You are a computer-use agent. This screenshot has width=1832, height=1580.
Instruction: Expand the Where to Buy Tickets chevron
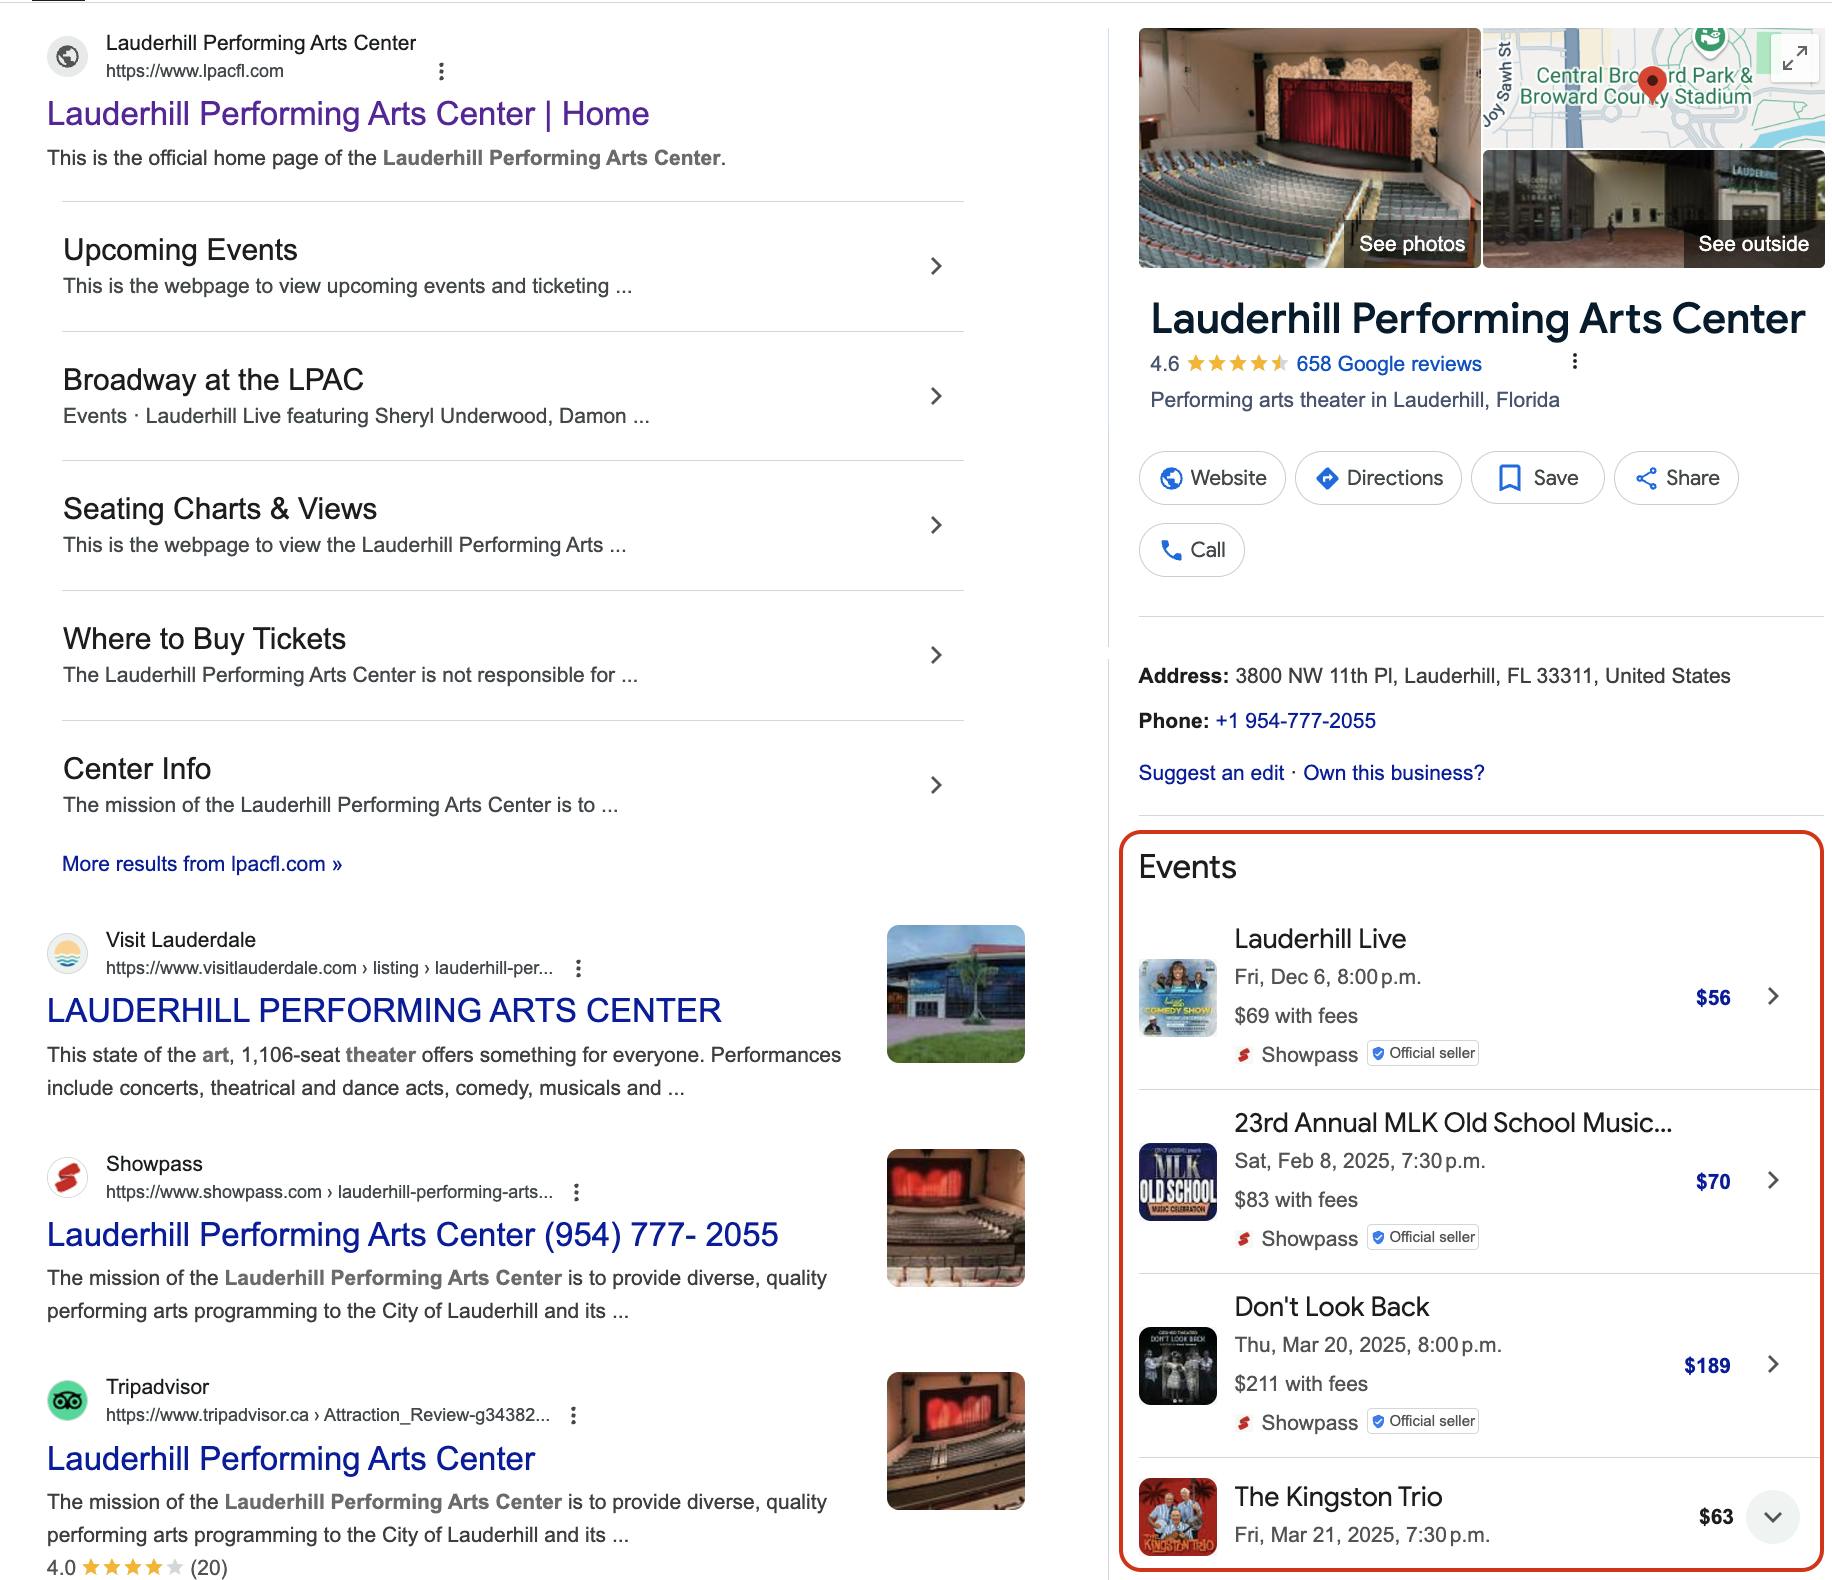click(936, 655)
